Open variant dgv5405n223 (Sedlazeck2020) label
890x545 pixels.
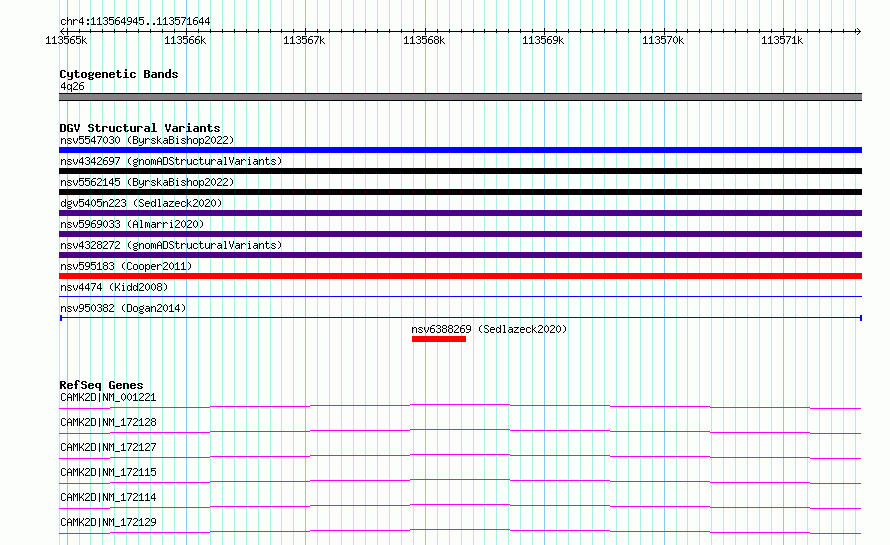[x=141, y=203]
